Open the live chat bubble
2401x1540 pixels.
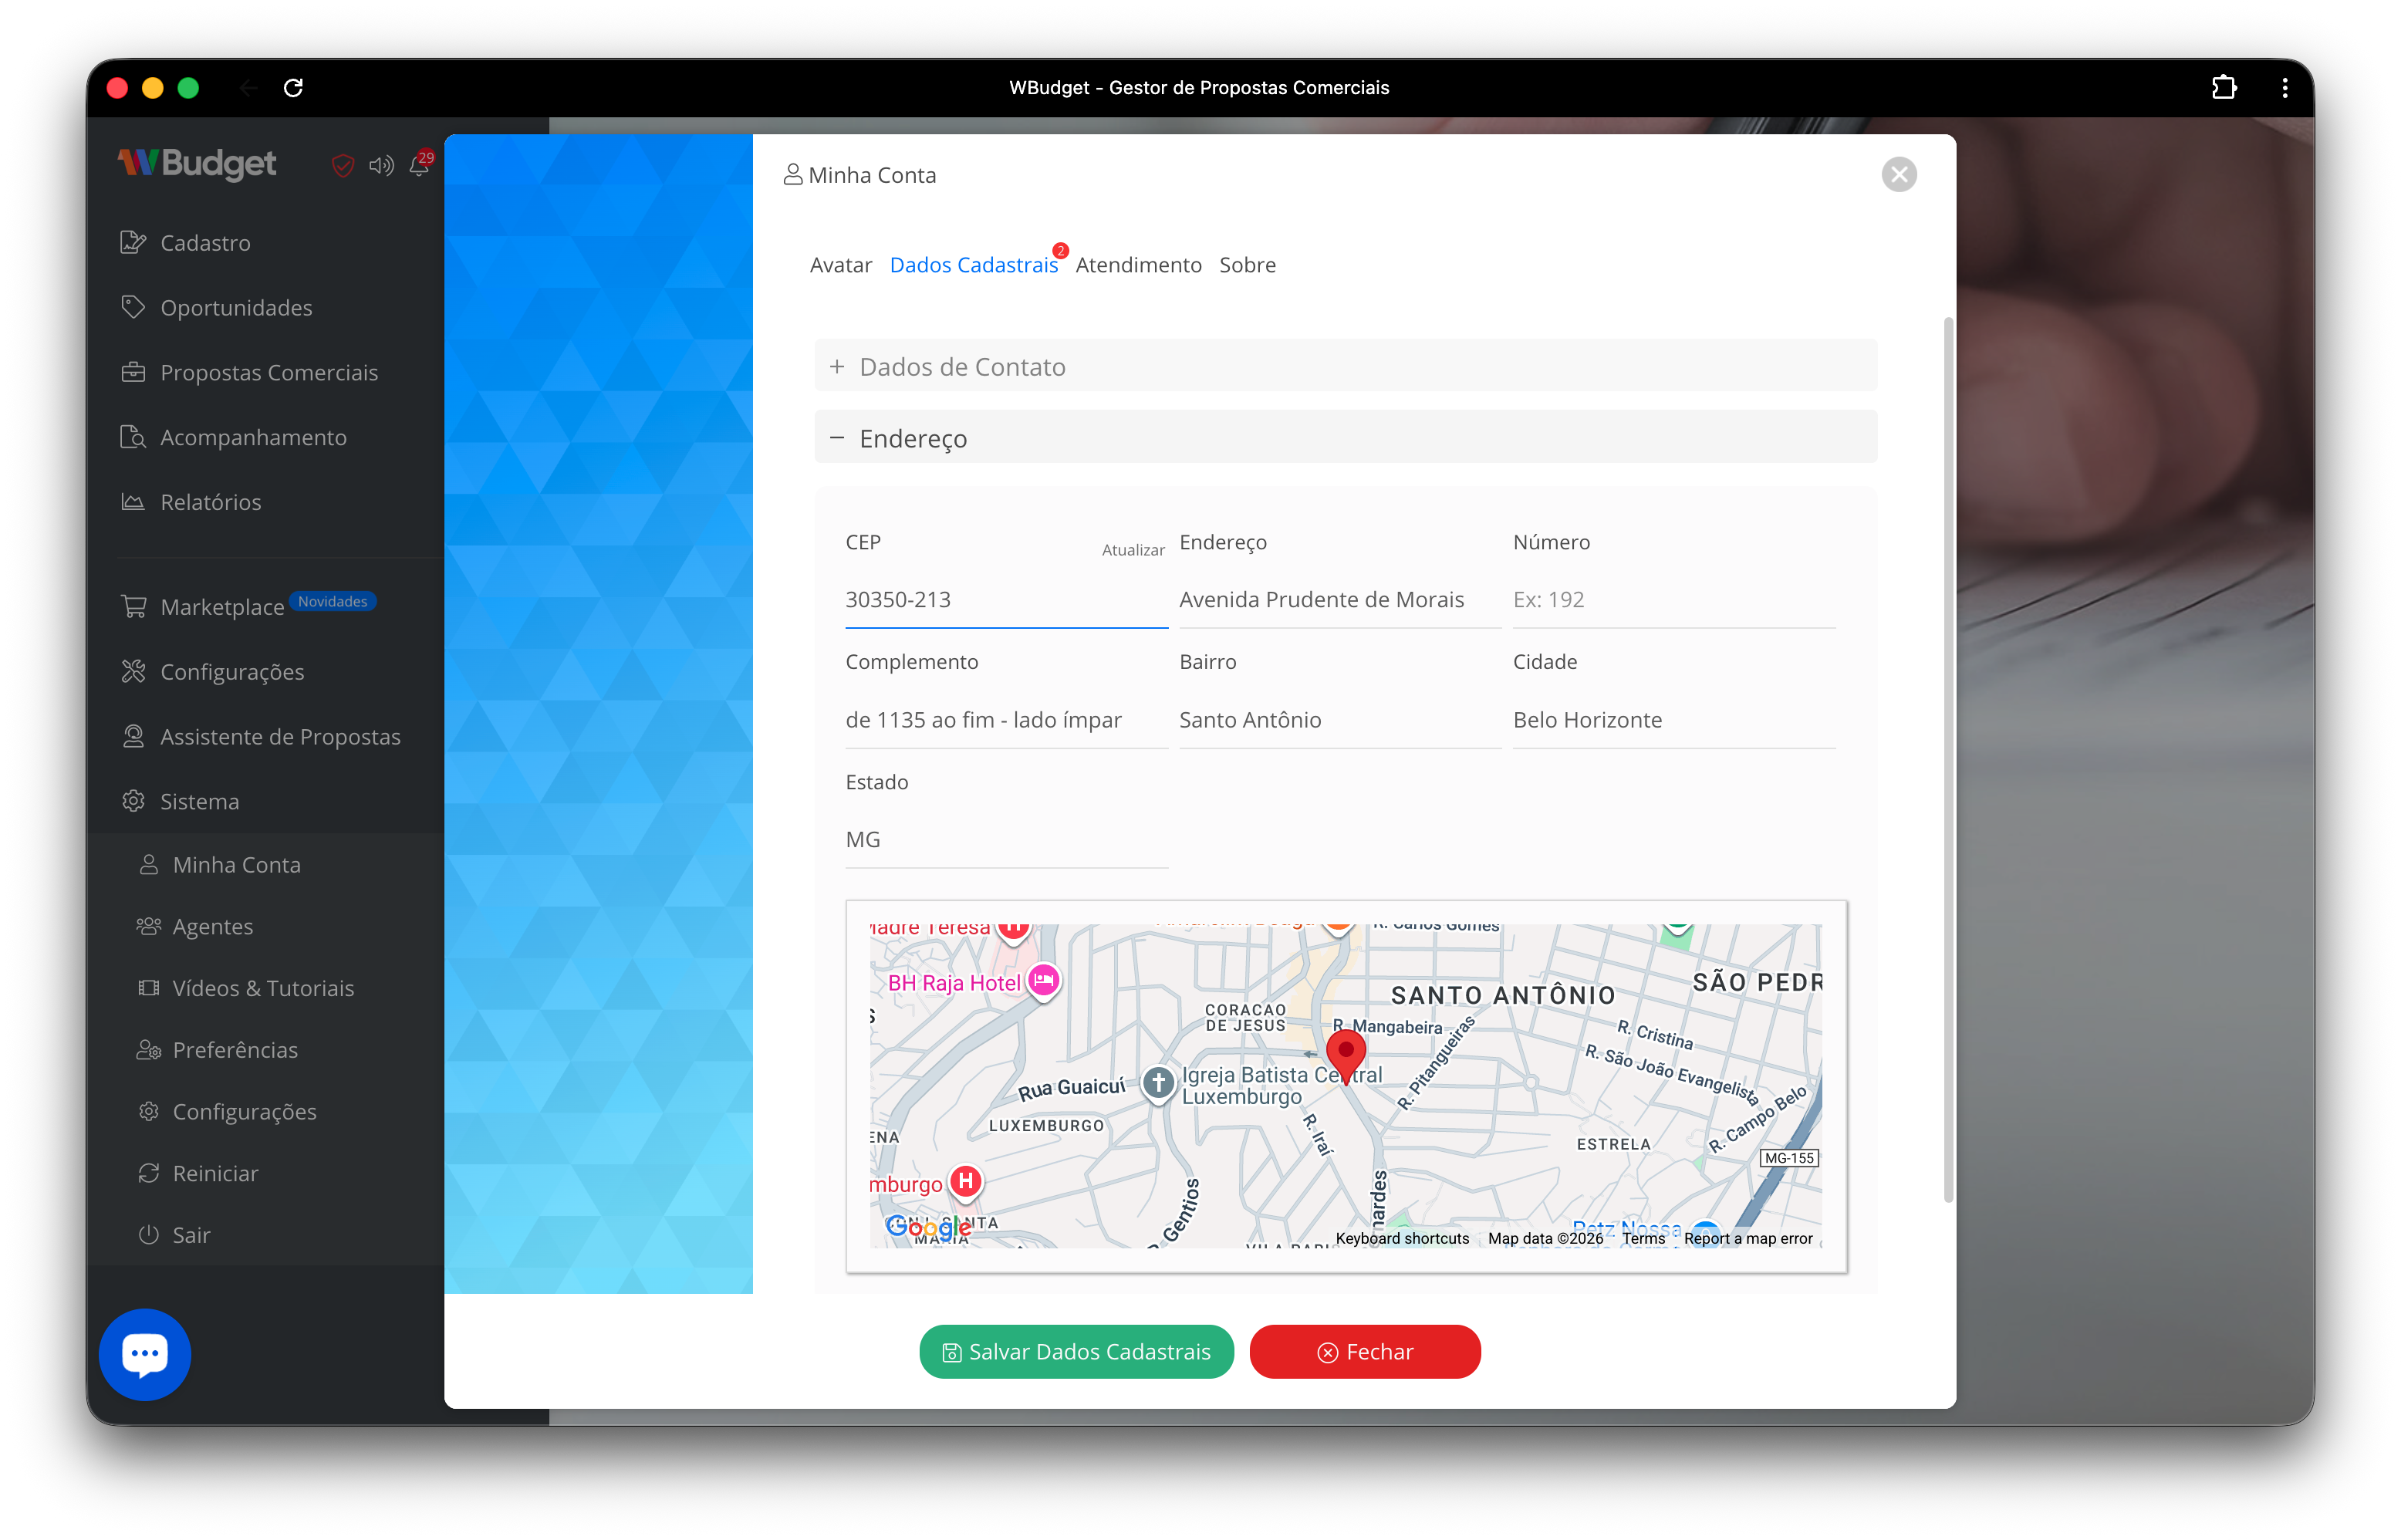click(145, 1354)
